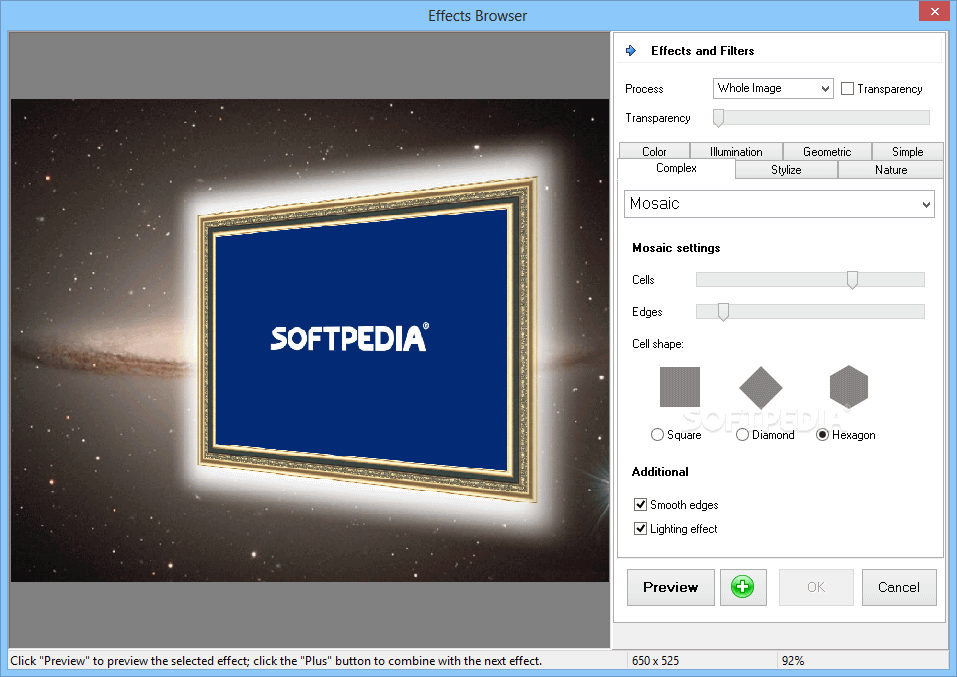This screenshot has width=957, height=677.
Task: Choose the Hexagon radio button
Action: [x=822, y=435]
